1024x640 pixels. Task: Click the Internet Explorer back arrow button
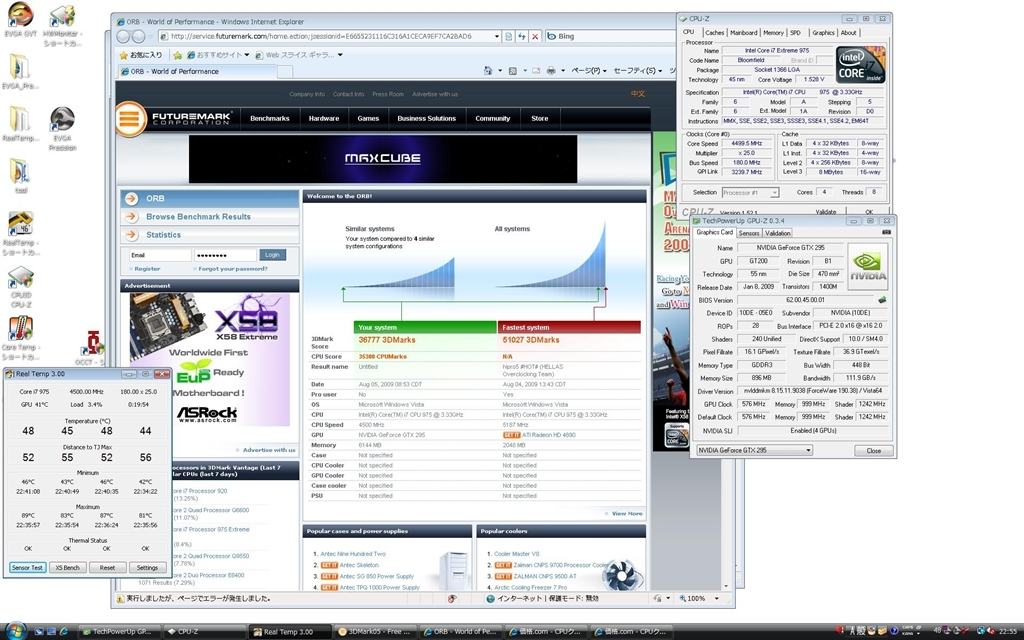click(x=123, y=37)
